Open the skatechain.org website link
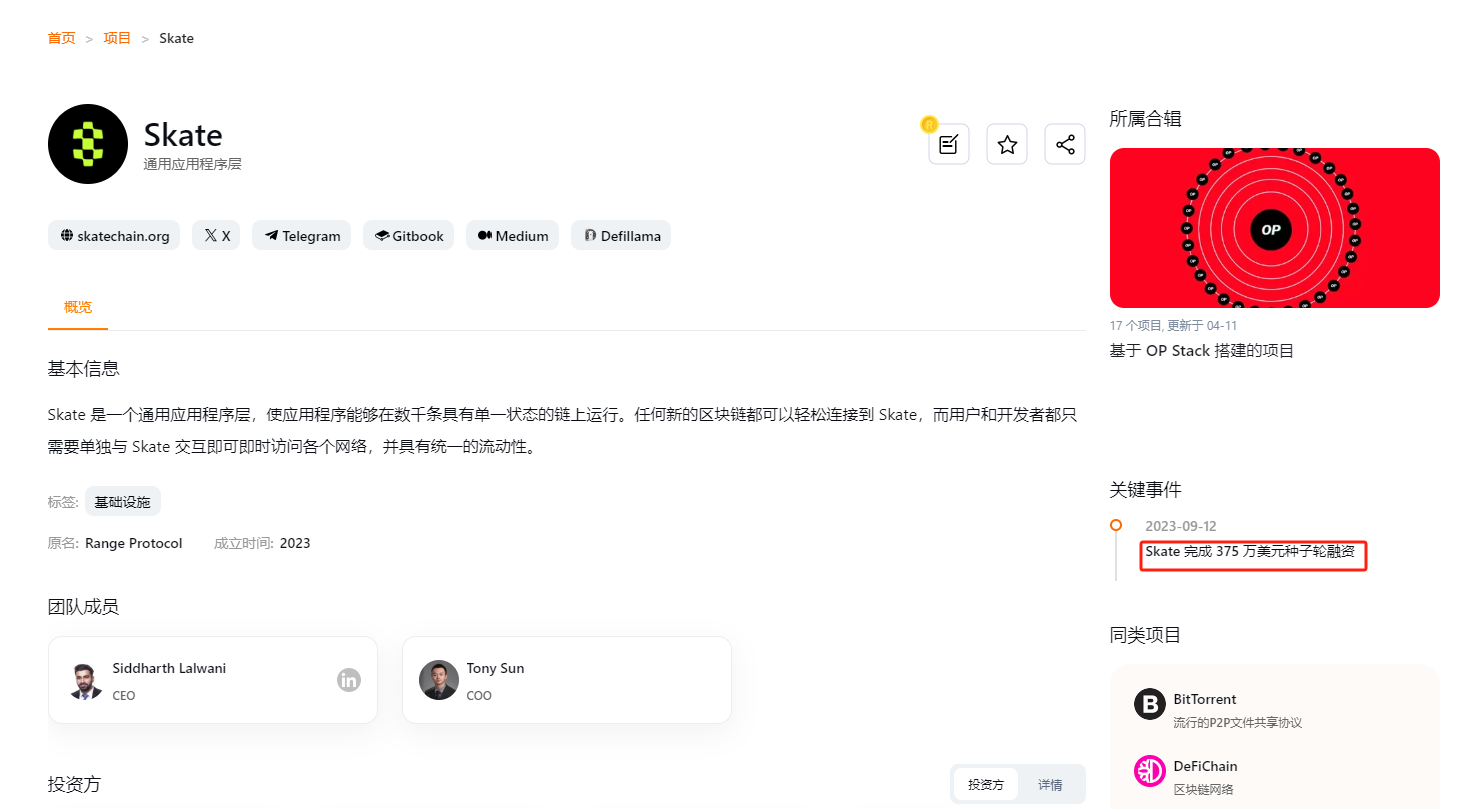 [x=115, y=236]
